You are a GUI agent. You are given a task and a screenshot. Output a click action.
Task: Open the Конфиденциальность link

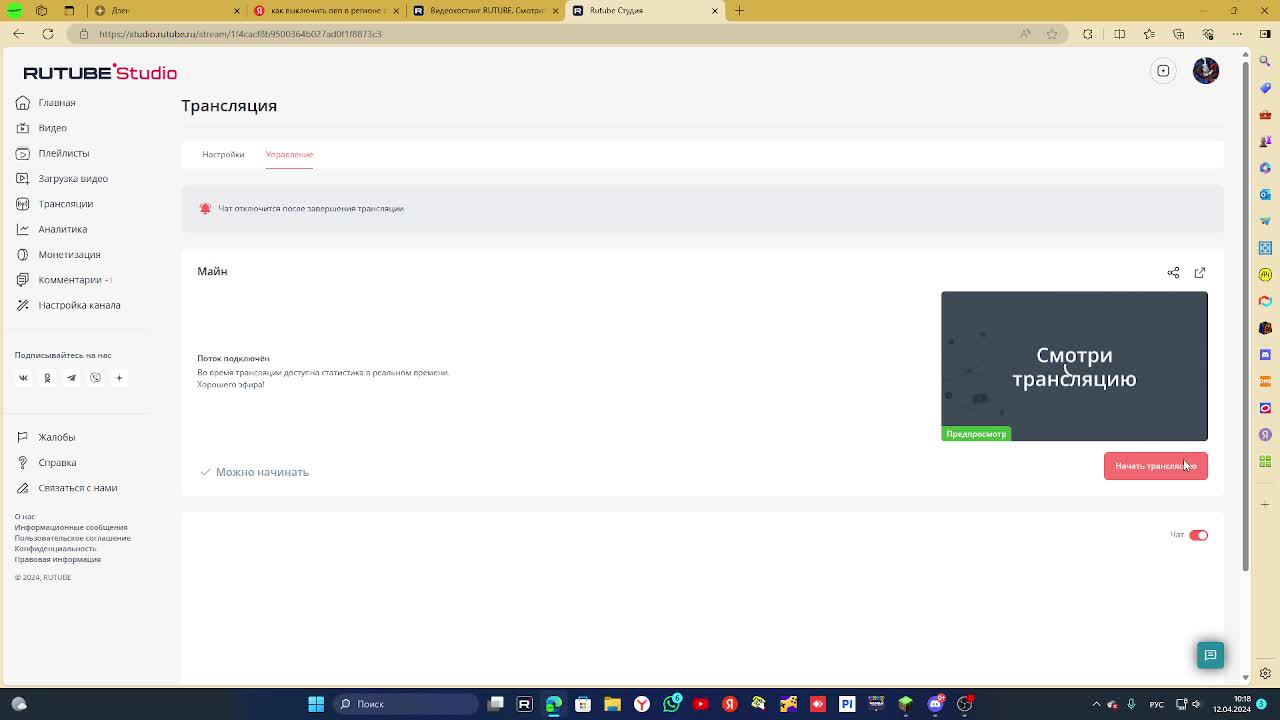click(x=55, y=549)
